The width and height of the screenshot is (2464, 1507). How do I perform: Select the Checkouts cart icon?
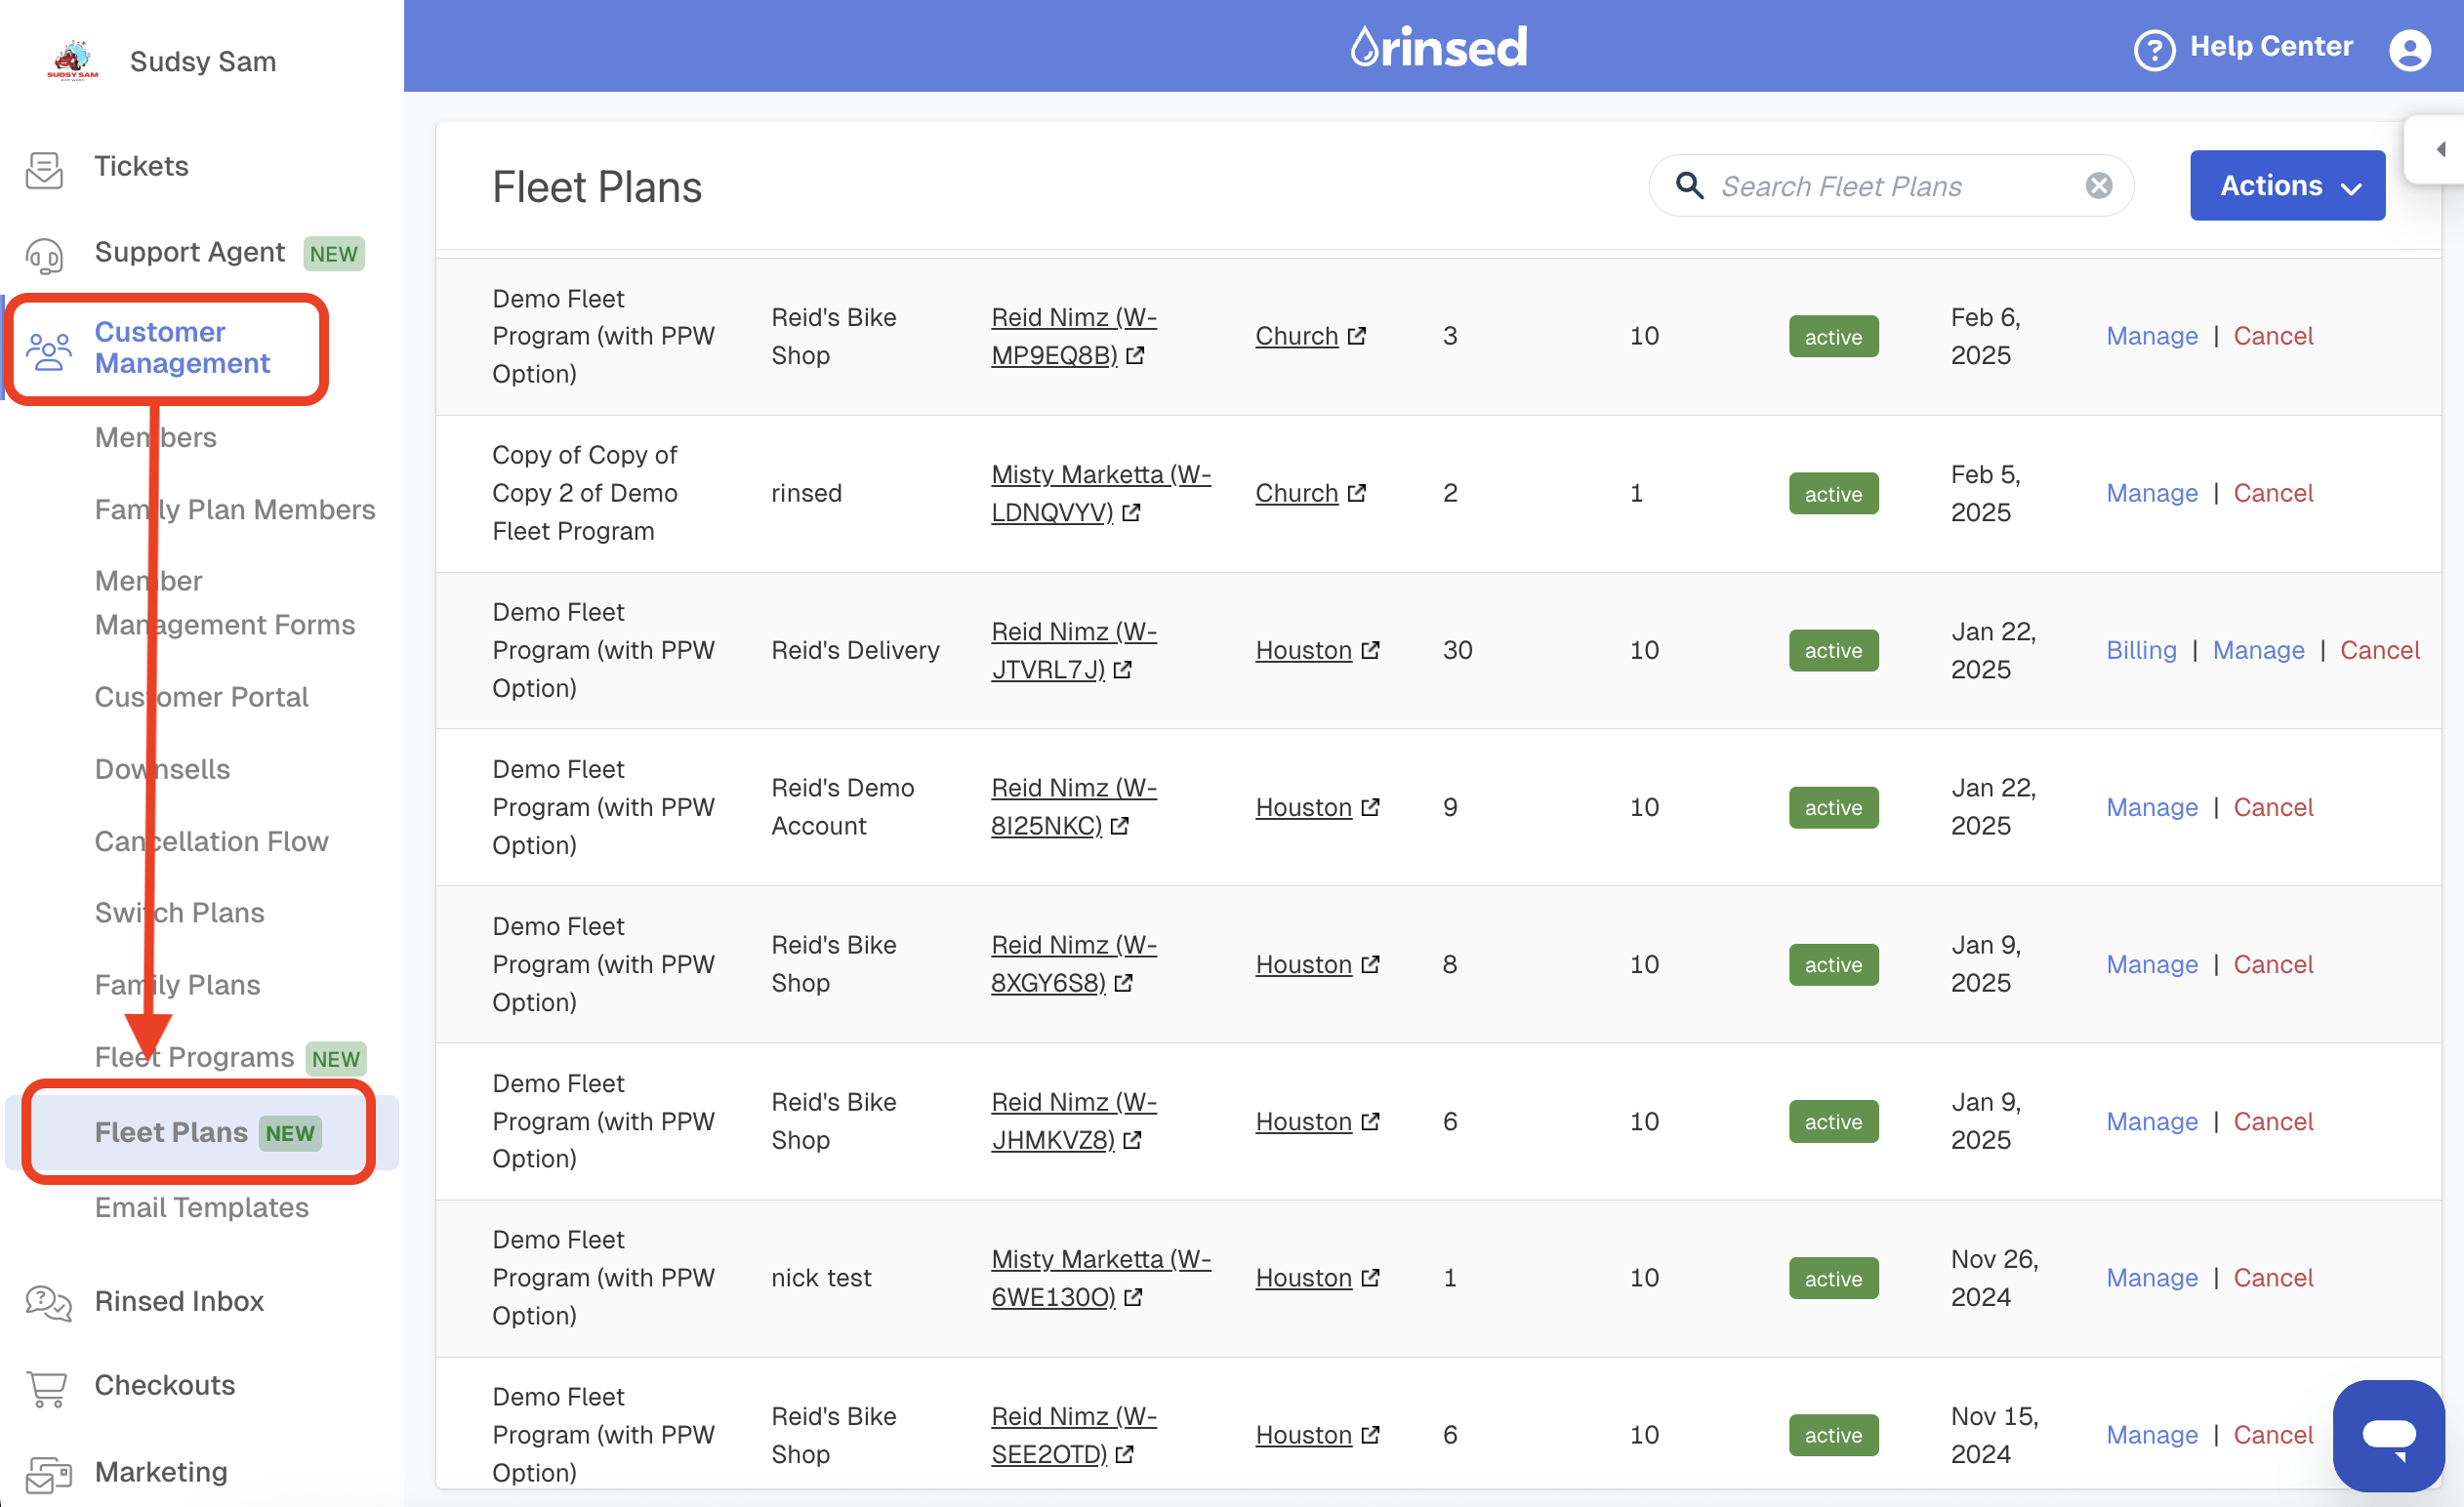pos(44,1387)
